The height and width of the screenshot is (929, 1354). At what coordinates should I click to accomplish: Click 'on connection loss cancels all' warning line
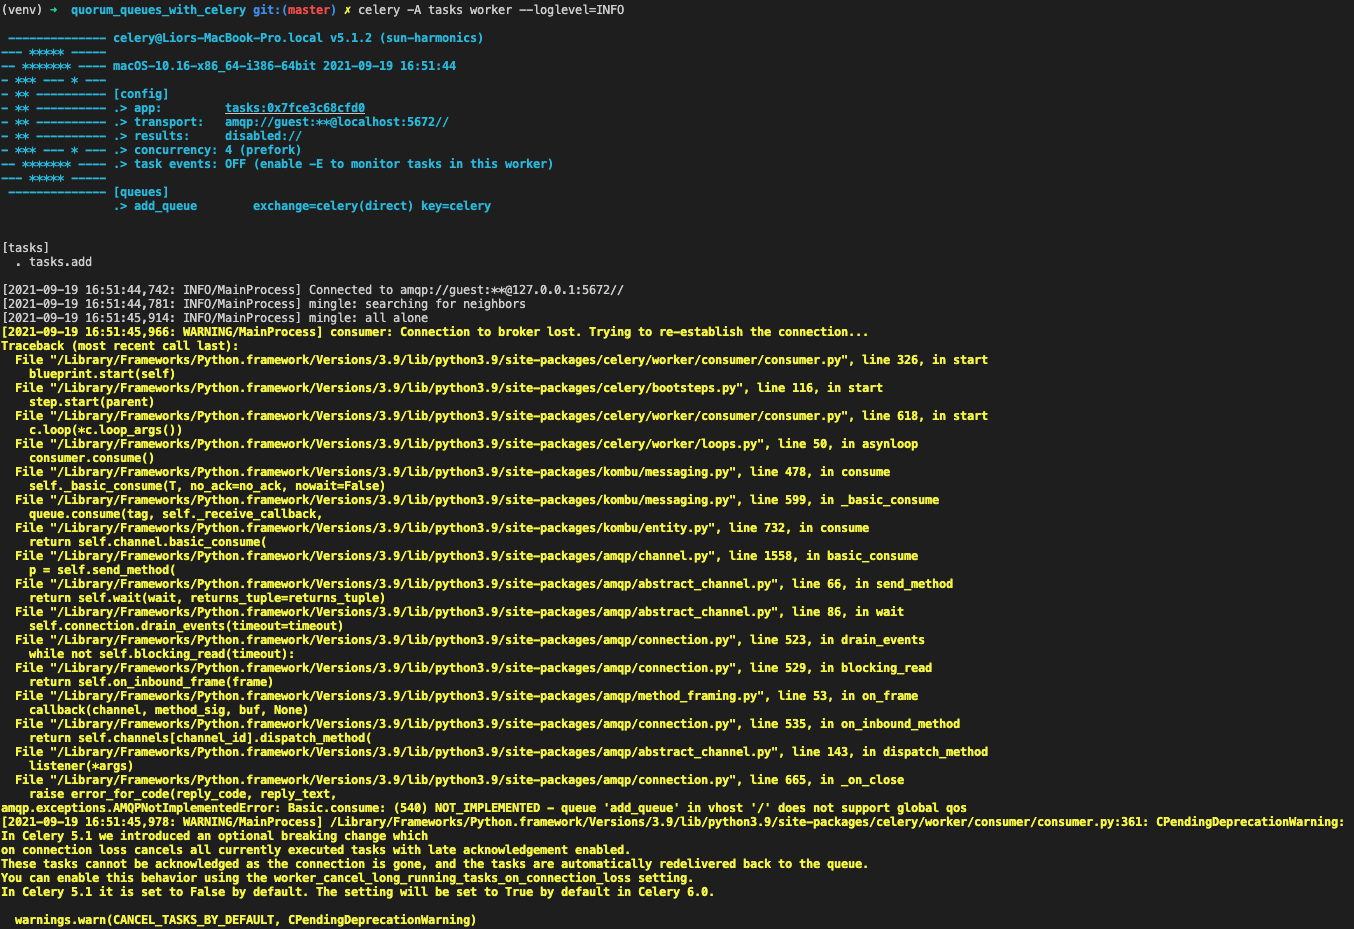coord(316,850)
